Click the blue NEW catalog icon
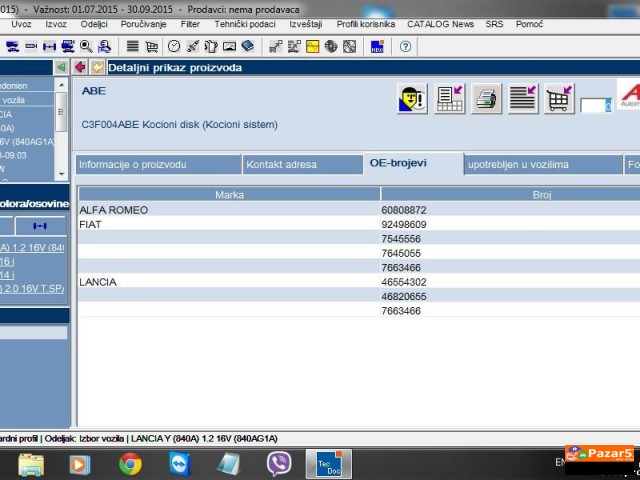The image size is (640, 480). (x=377, y=47)
